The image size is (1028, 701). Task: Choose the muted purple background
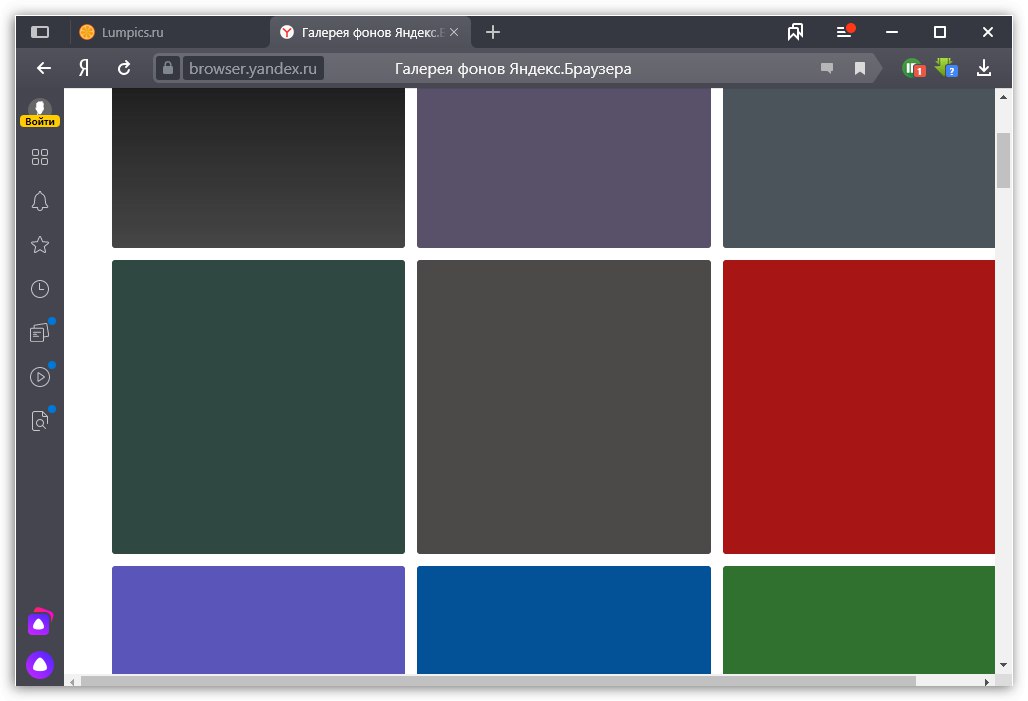pos(564,168)
